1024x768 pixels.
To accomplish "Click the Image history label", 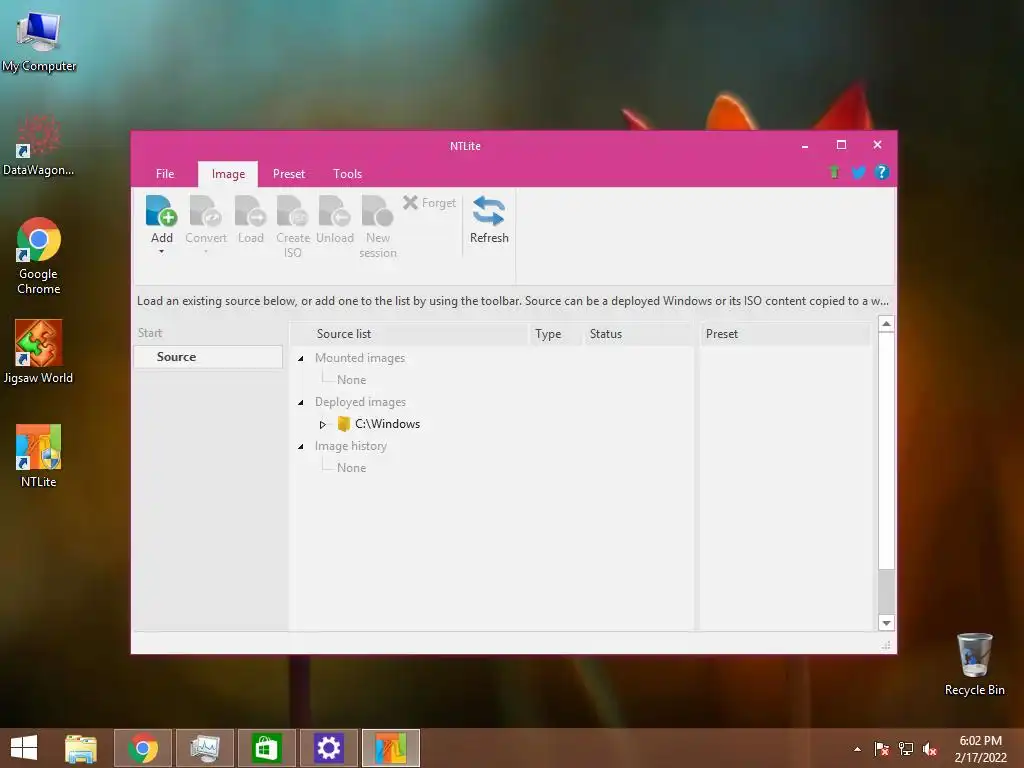I will 351,446.
